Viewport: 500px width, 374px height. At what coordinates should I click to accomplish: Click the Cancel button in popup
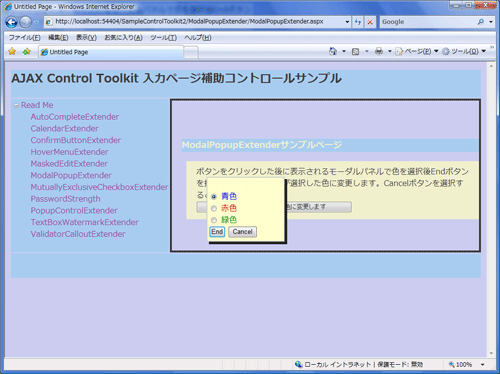point(242,232)
